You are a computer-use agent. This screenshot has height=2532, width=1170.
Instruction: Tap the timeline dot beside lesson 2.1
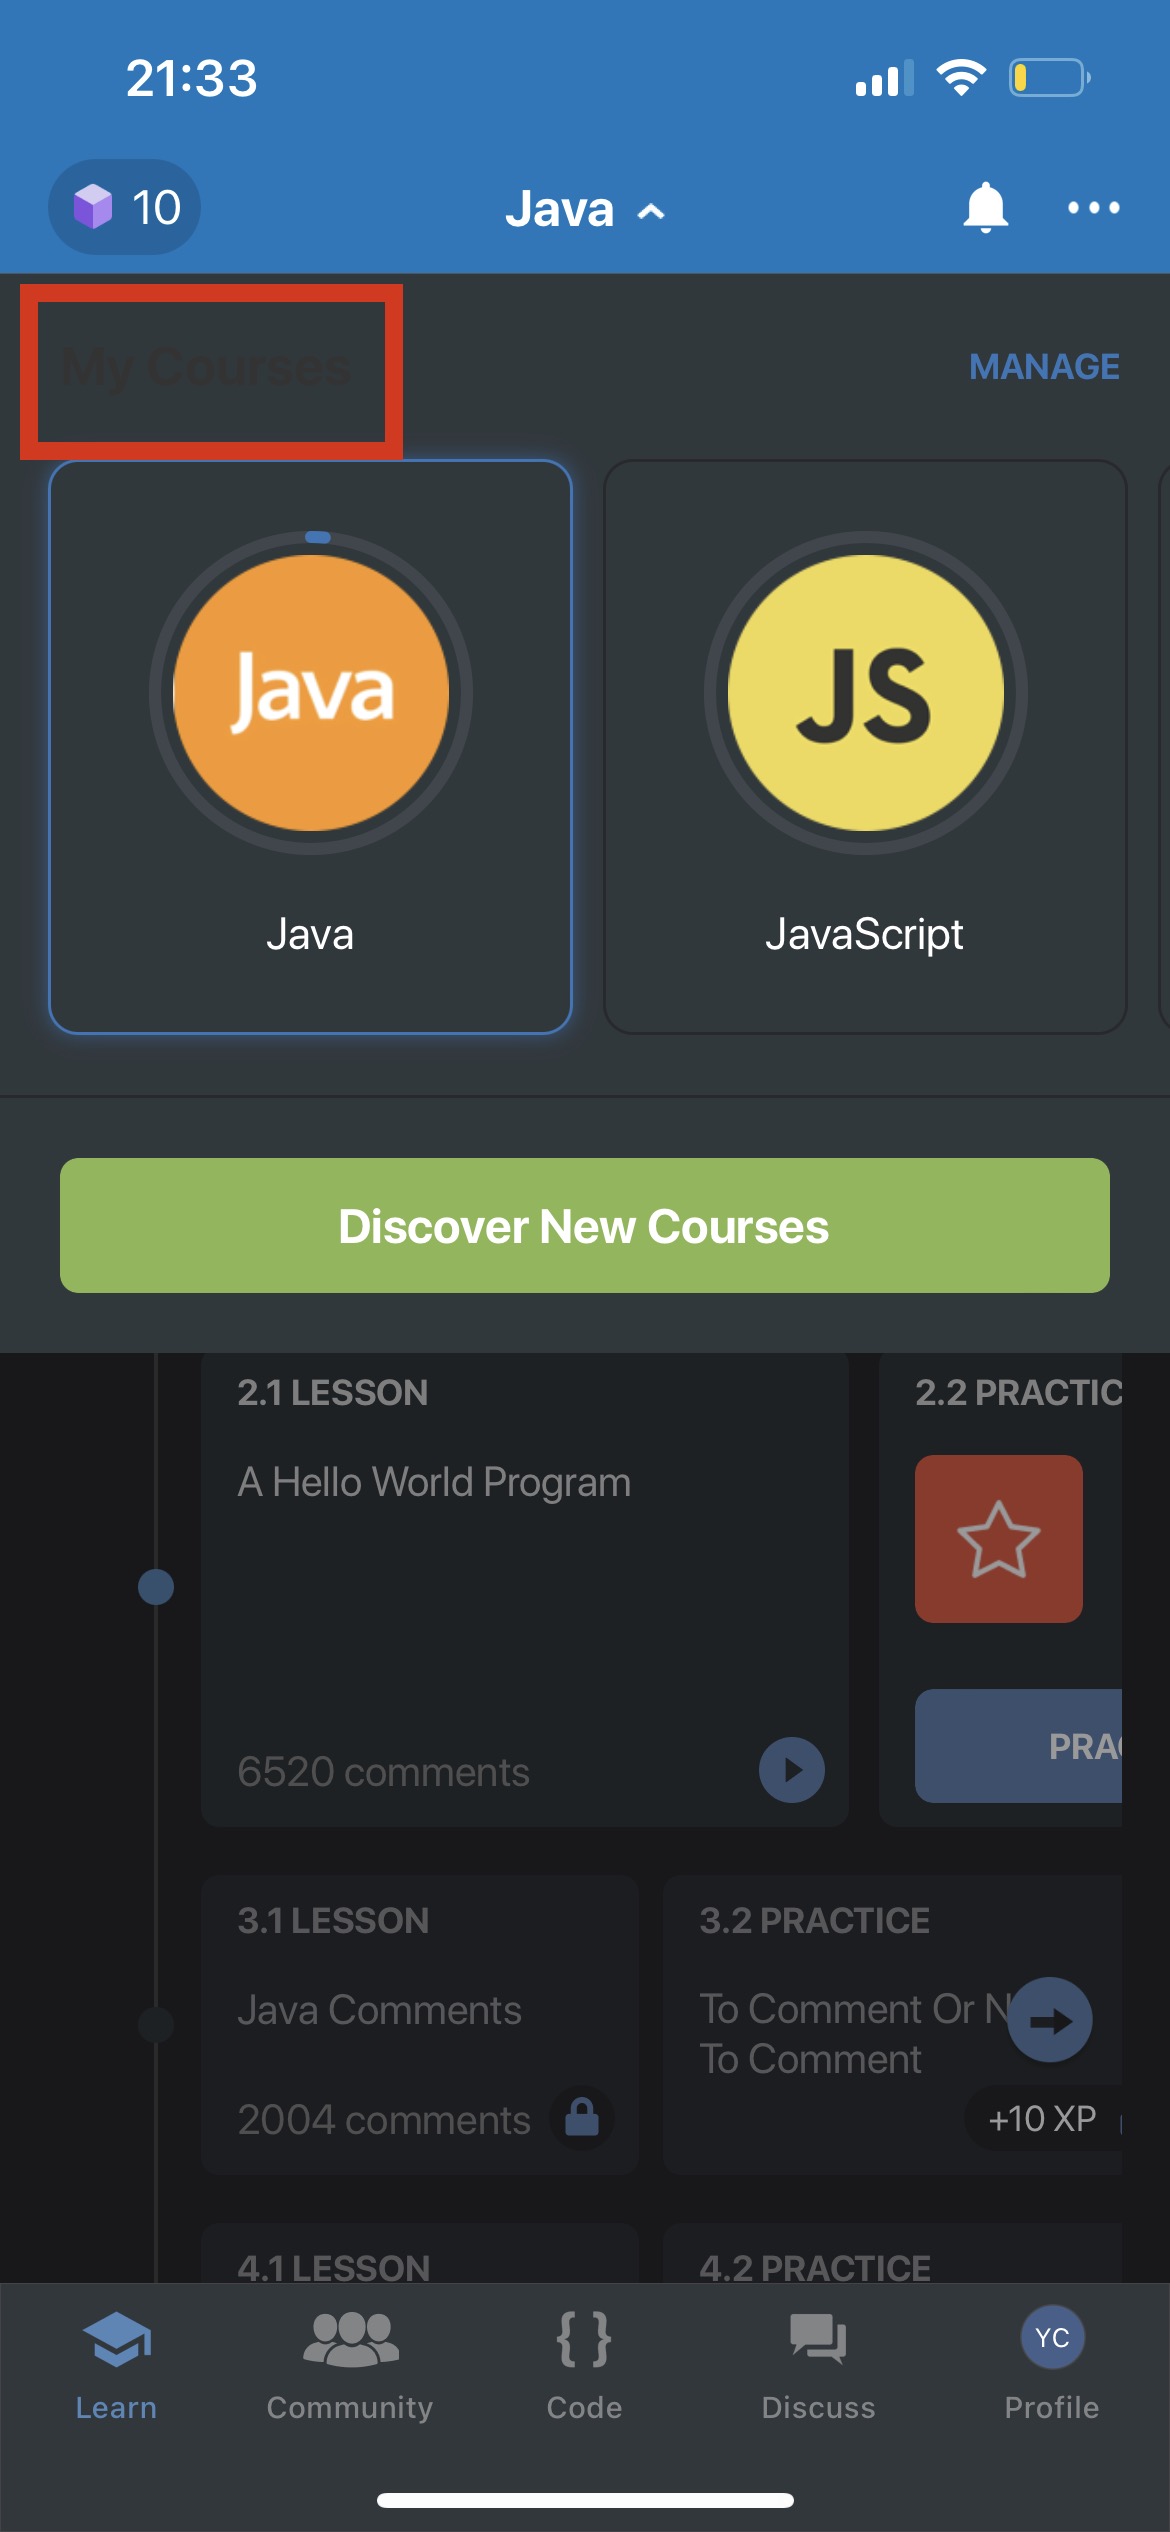coord(156,1587)
